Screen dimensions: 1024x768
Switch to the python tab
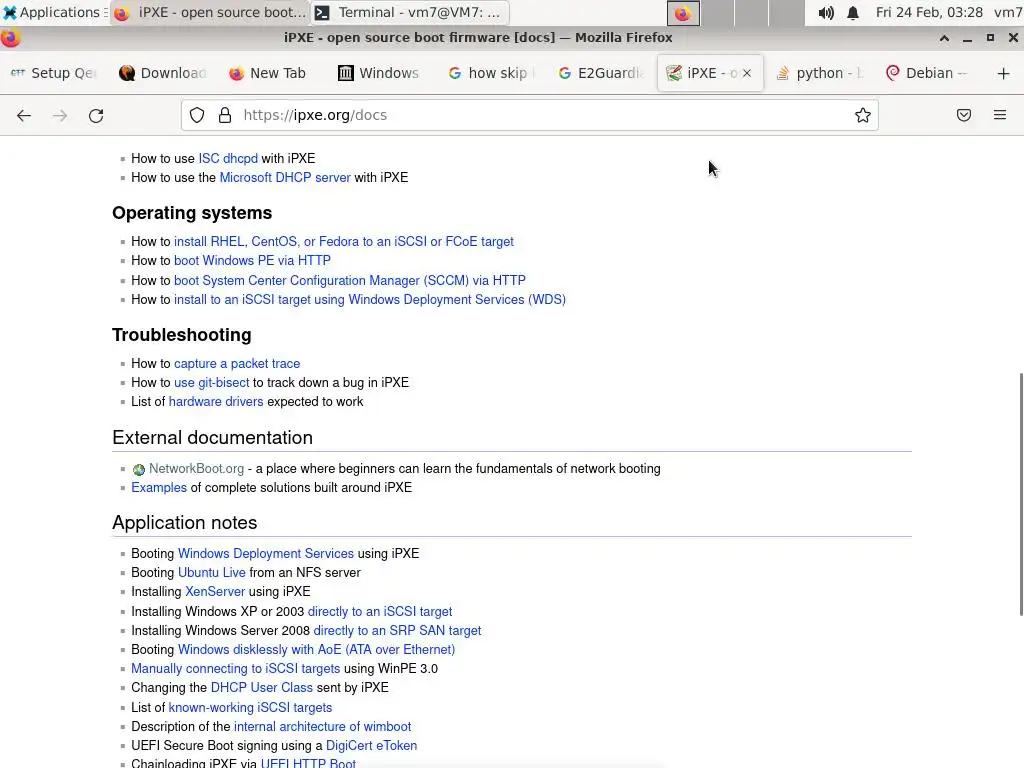pos(819,73)
